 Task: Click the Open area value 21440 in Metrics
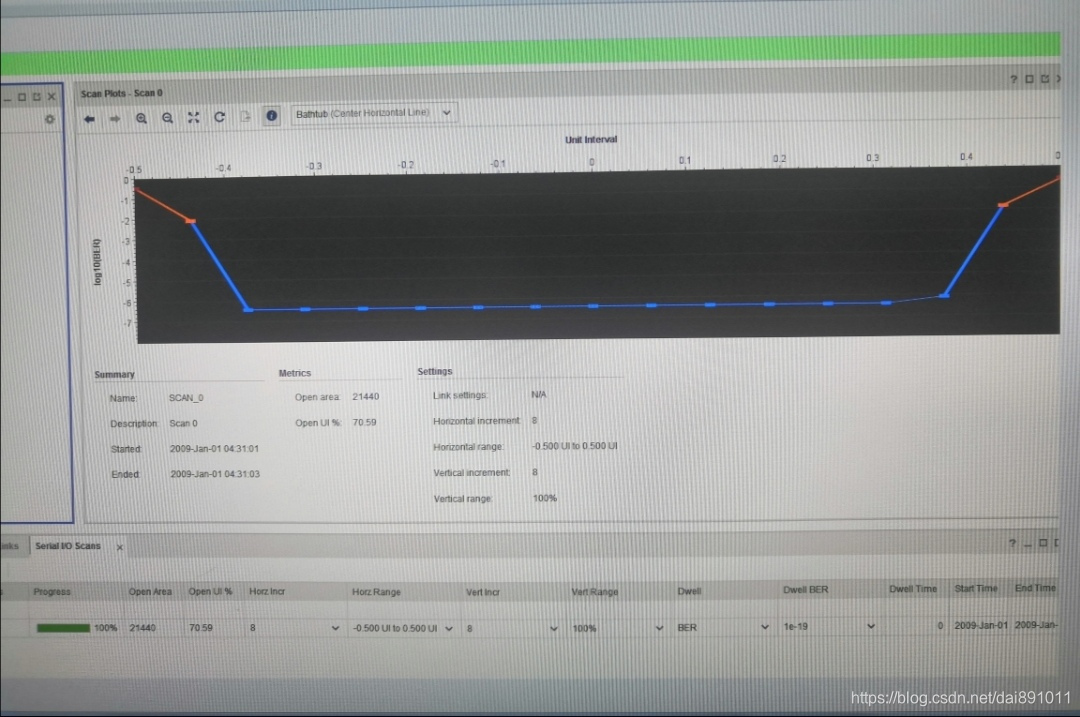(365, 397)
